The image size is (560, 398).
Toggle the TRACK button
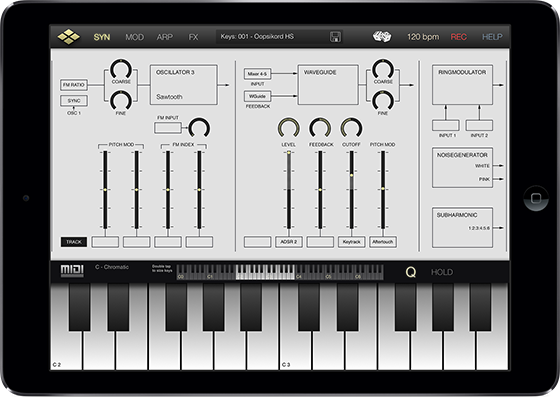74,242
